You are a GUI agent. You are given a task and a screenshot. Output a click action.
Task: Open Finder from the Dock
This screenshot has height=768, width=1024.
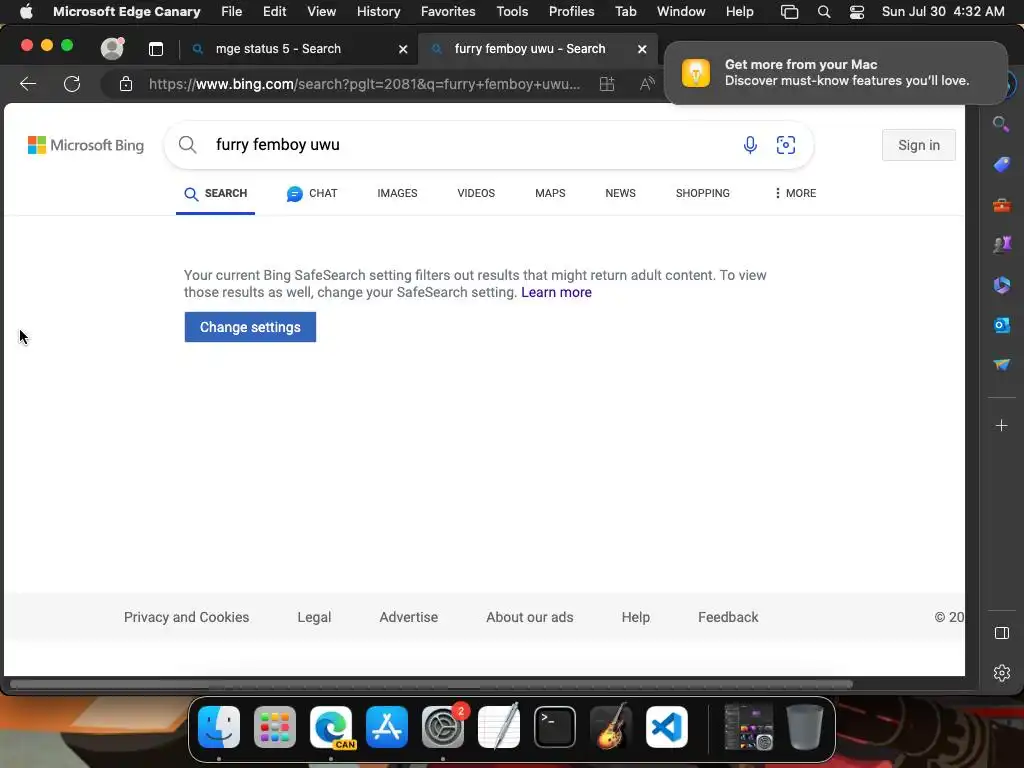(x=219, y=727)
